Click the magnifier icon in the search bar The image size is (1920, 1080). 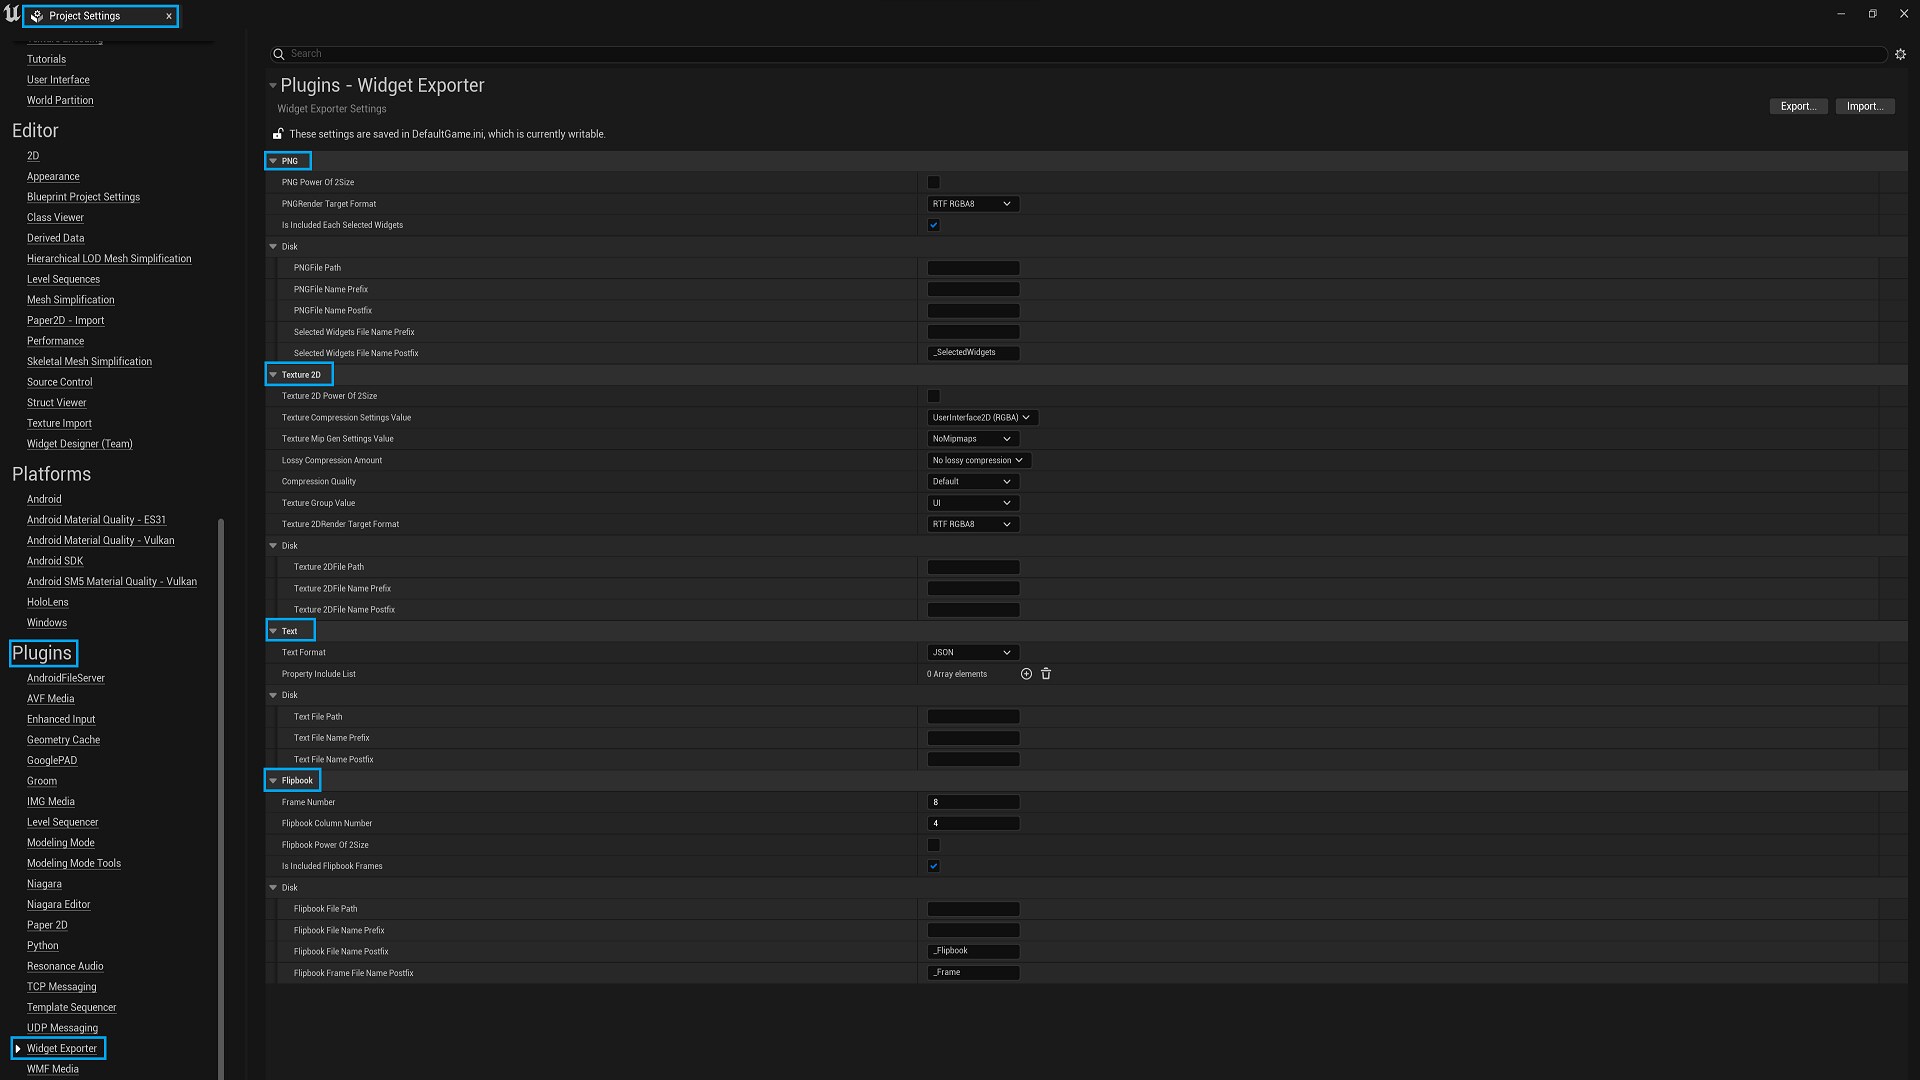(279, 53)
